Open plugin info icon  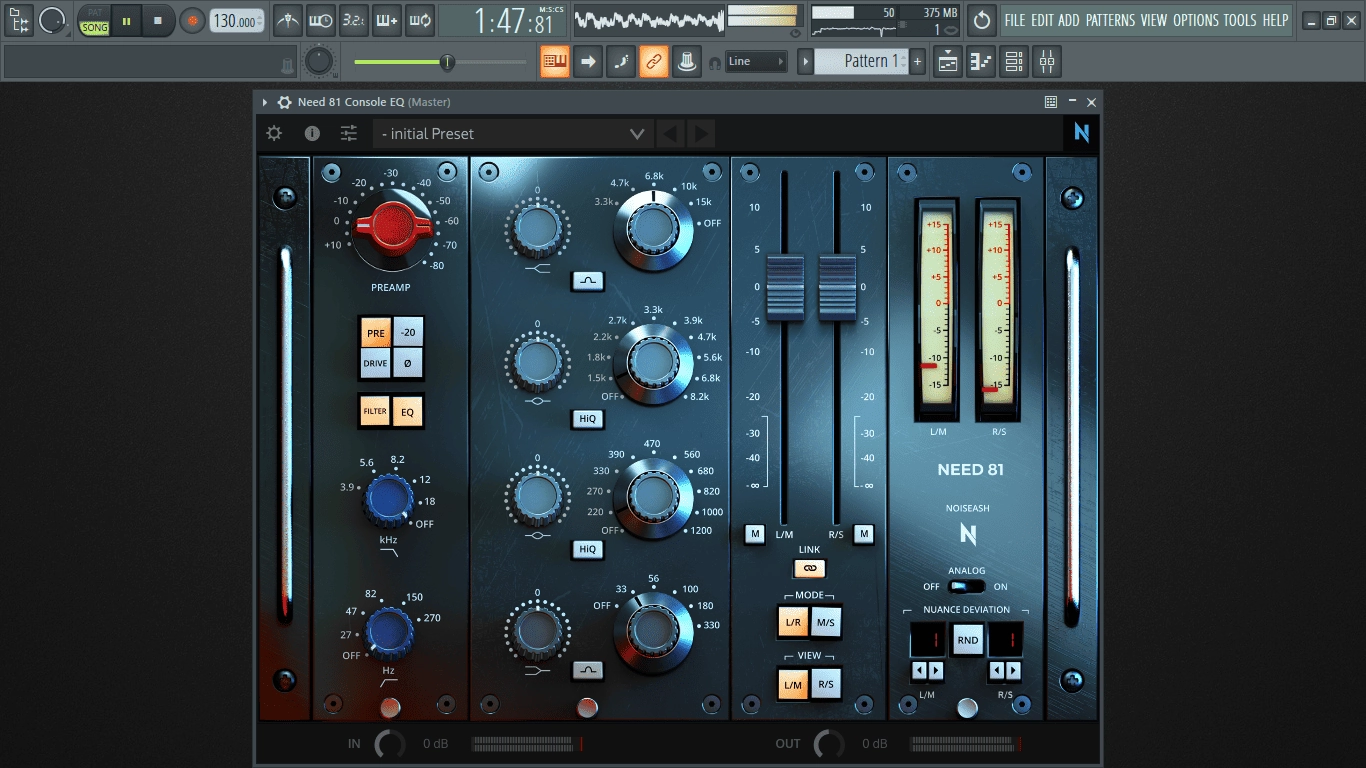tap(312, 133)
